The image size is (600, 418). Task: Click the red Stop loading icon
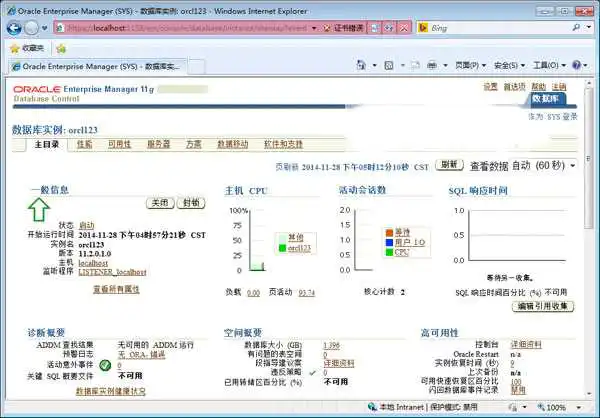(x=404, y=28)
